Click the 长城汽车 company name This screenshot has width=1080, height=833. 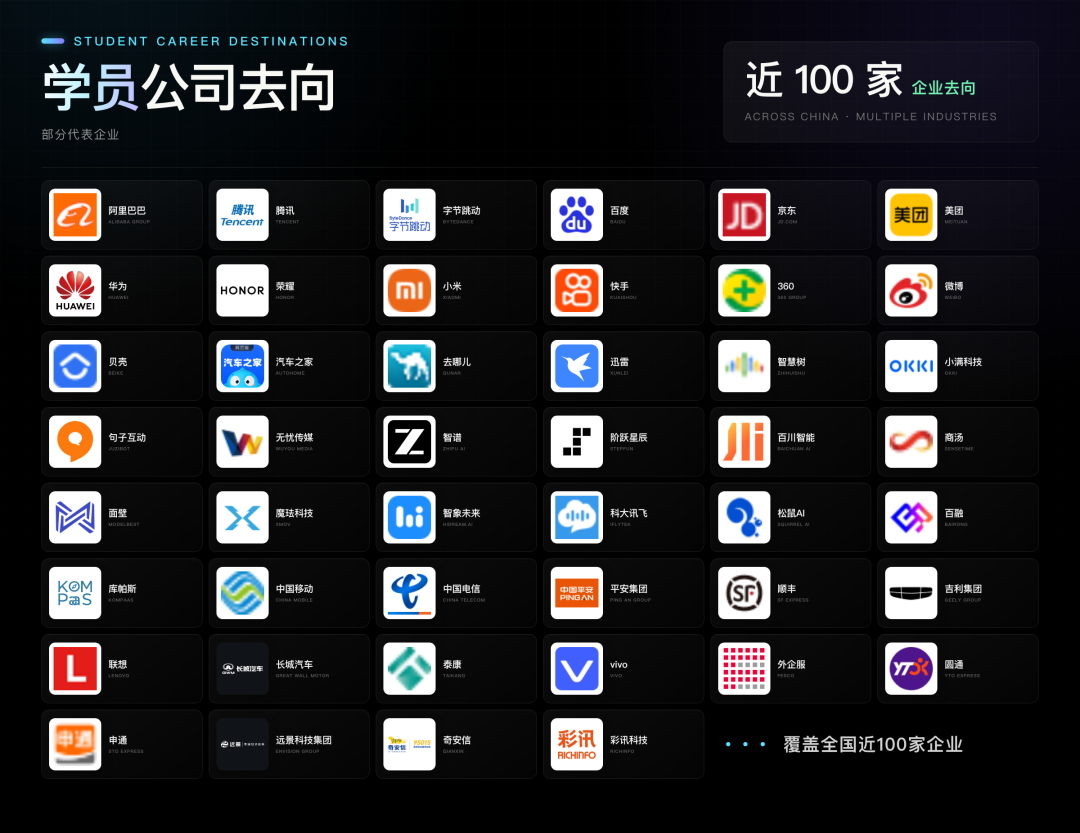294,664
